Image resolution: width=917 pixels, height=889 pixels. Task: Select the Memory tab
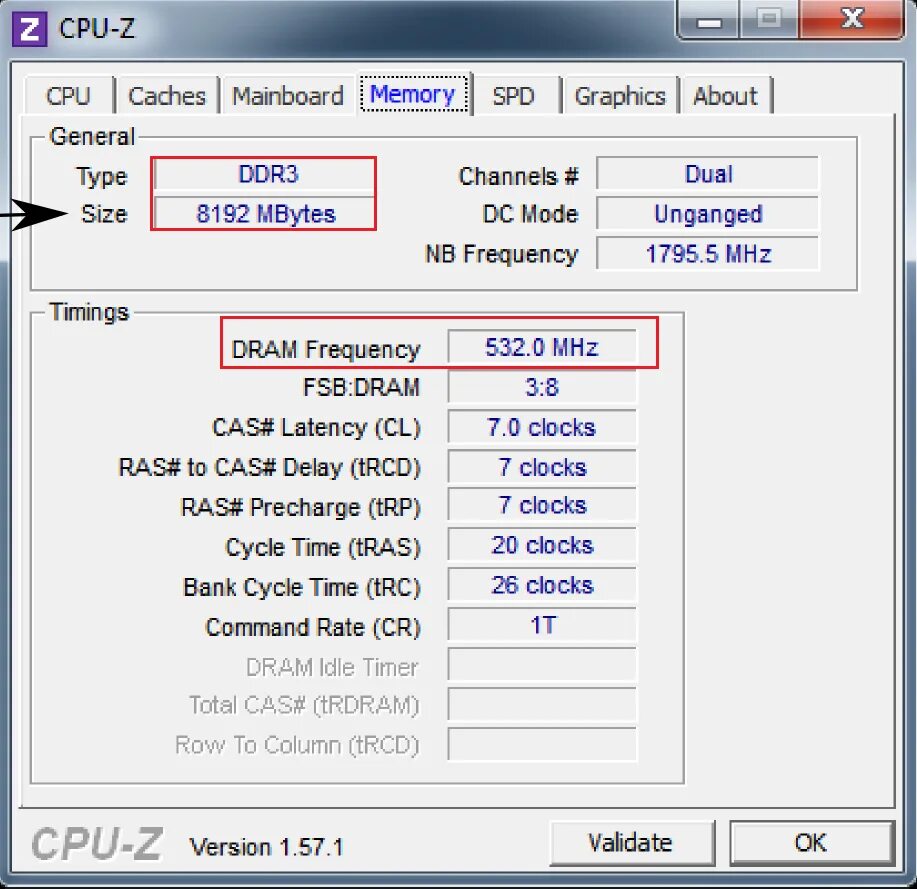point(413,94)
